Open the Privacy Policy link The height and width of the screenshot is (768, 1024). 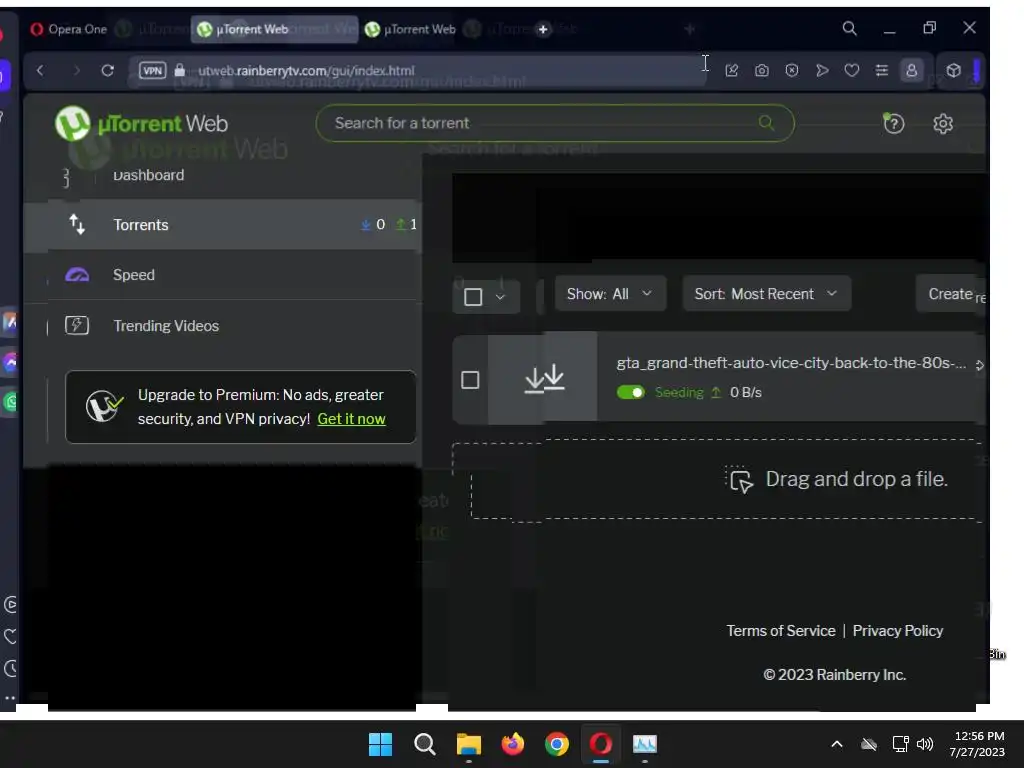point(898,631)
